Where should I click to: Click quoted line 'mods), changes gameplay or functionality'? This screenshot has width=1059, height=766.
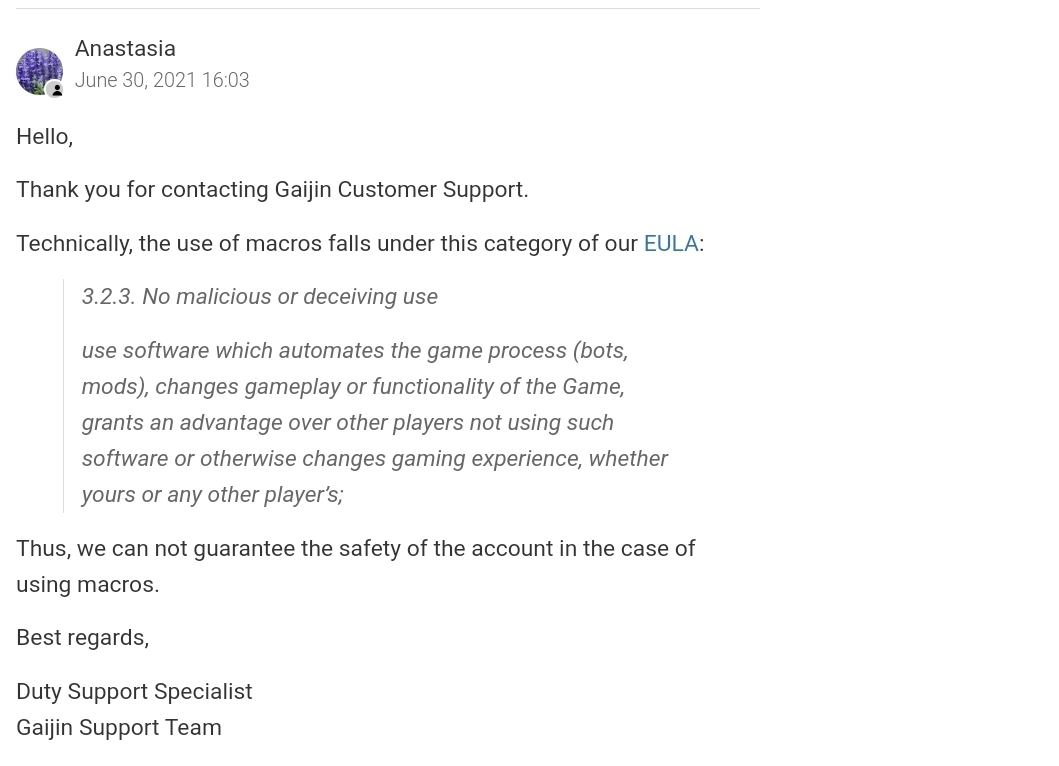[353, 386]
